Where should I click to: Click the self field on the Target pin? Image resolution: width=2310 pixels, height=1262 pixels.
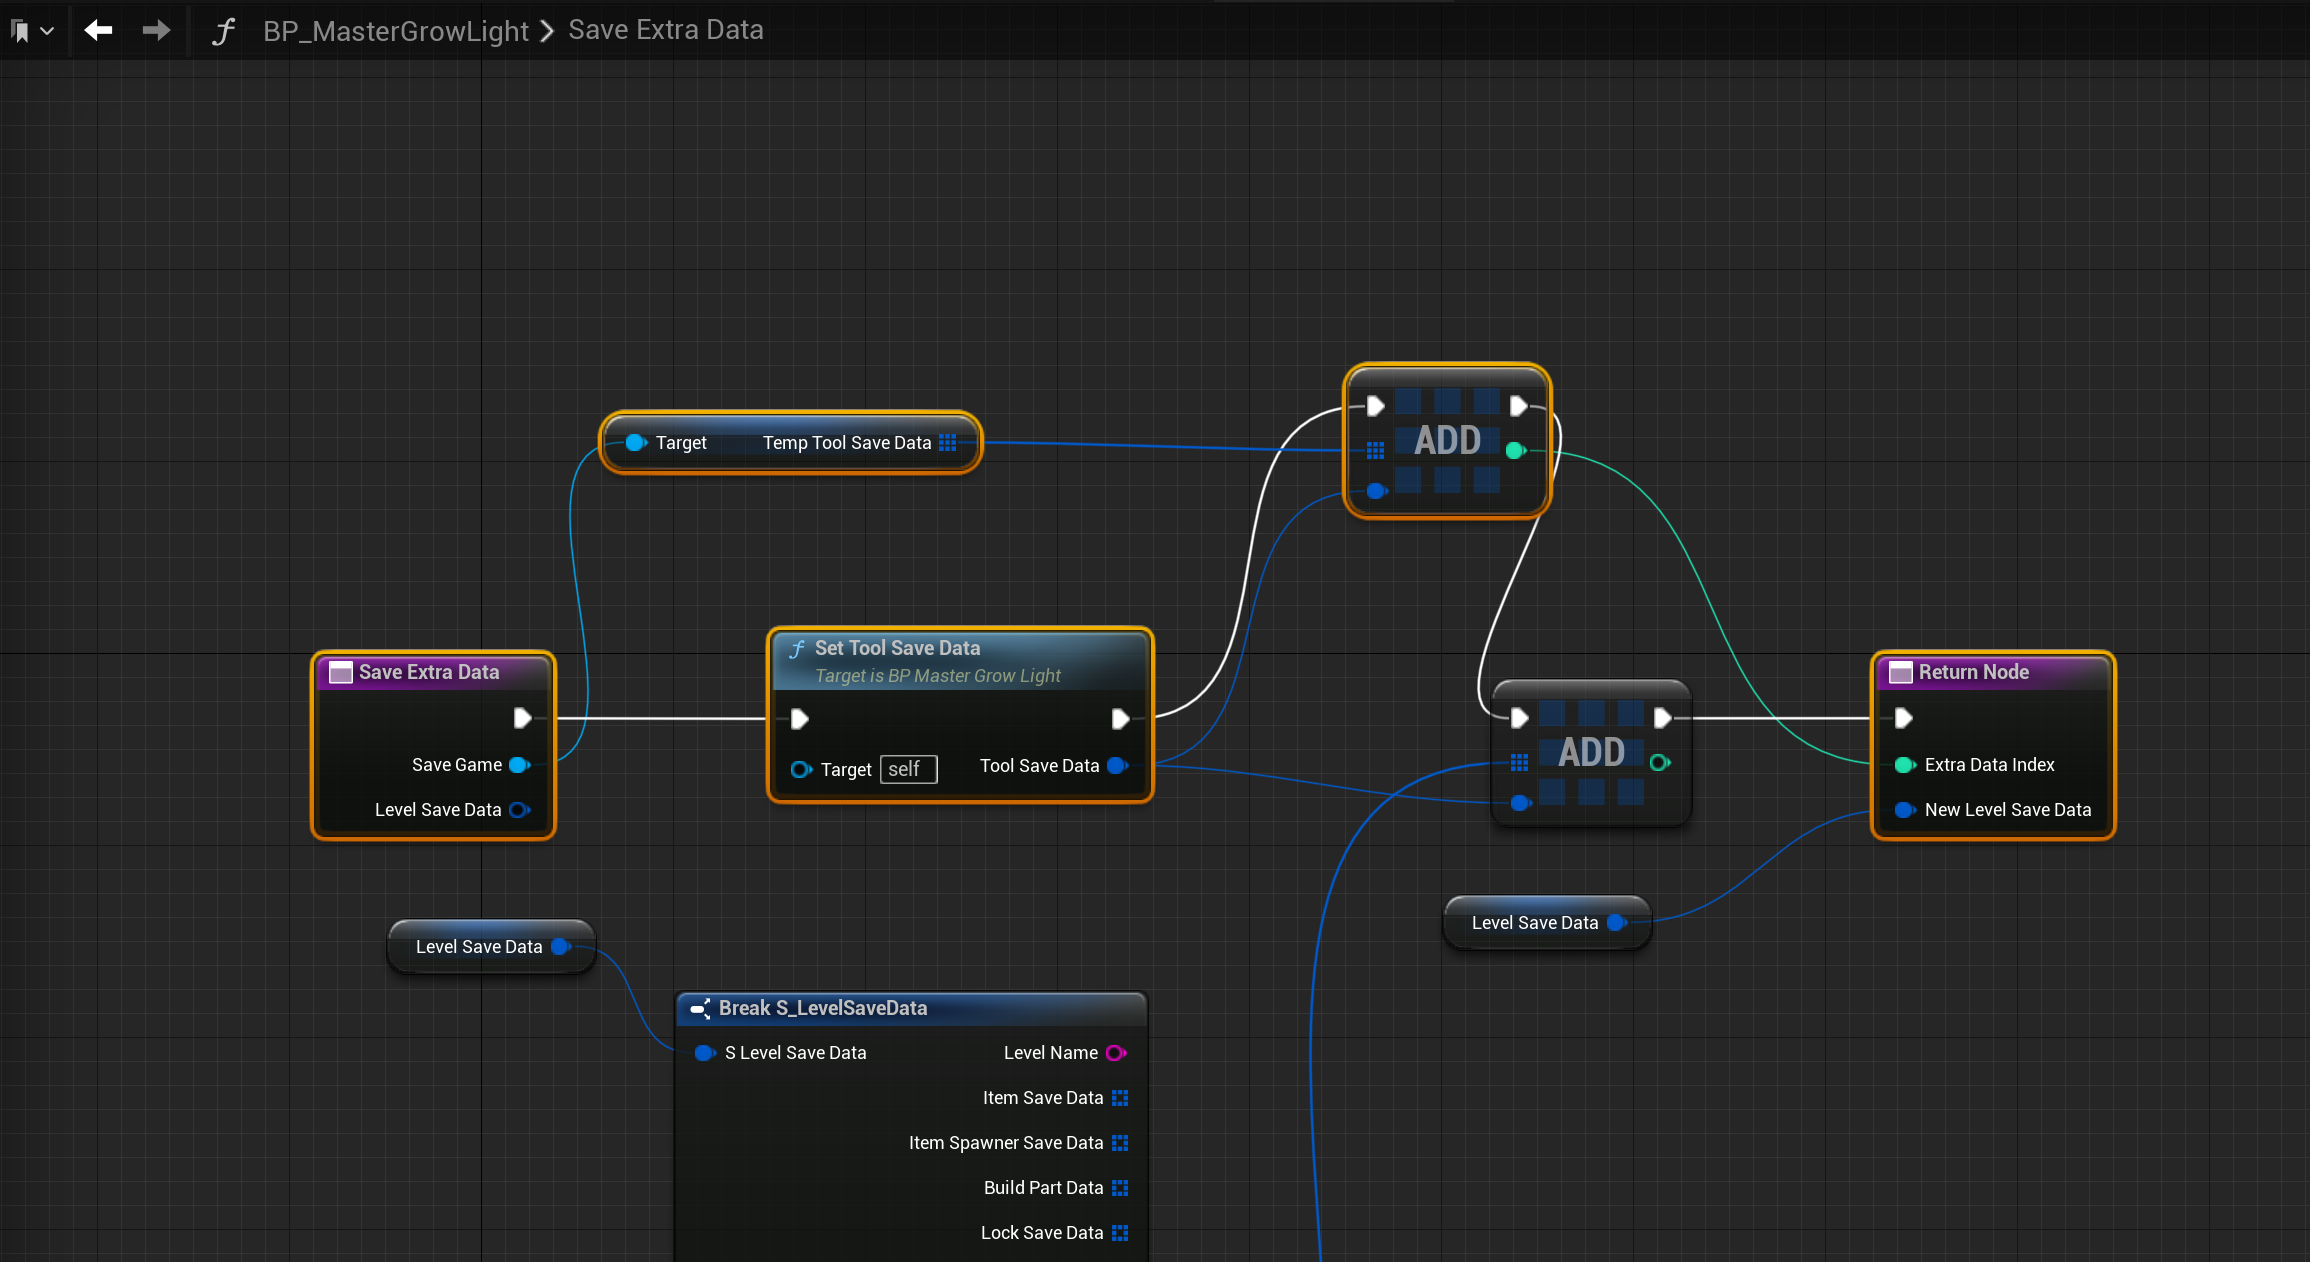(907, 769)
